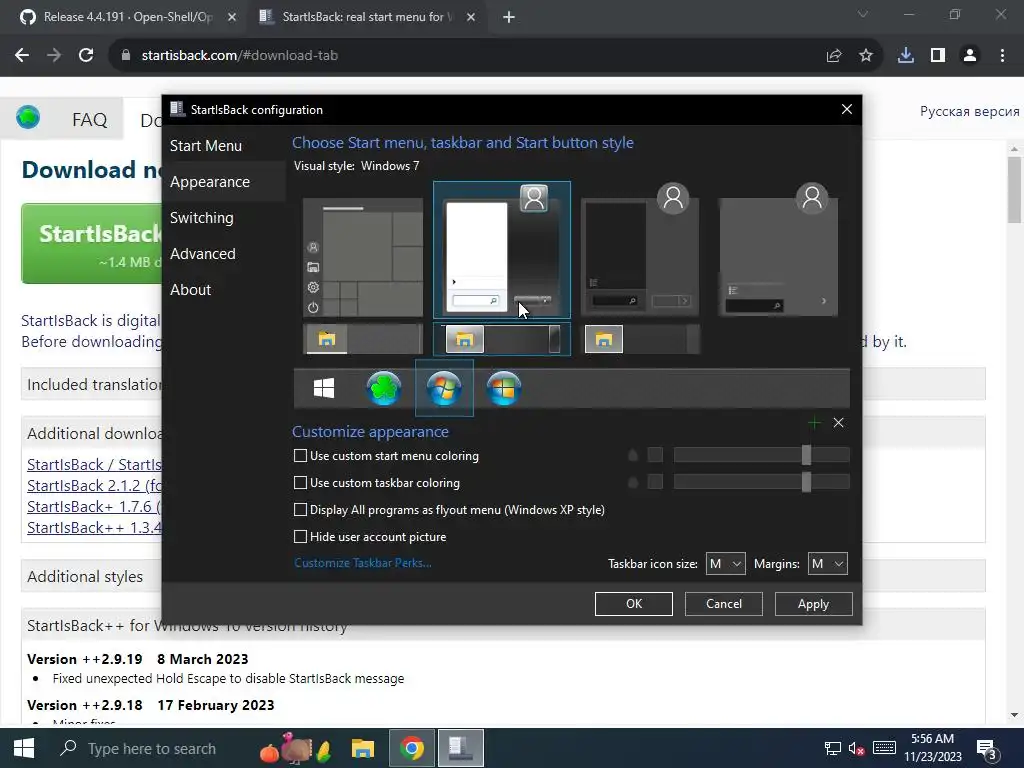The image size is (1024, 768).
Task: Open the notification center icon
Action: [x=986, y=749]
